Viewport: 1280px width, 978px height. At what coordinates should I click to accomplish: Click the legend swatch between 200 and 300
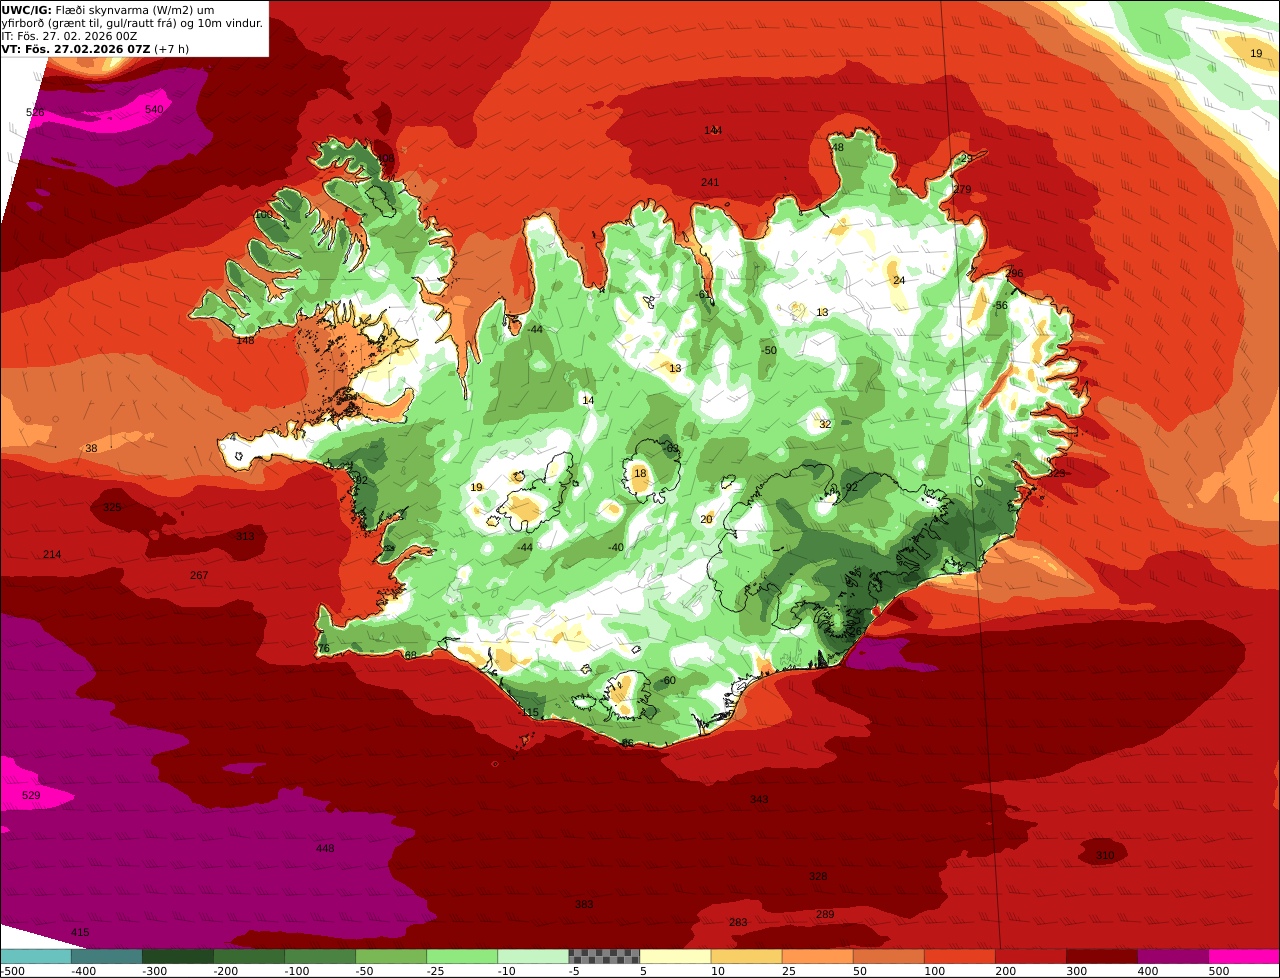pos(1030,956)
